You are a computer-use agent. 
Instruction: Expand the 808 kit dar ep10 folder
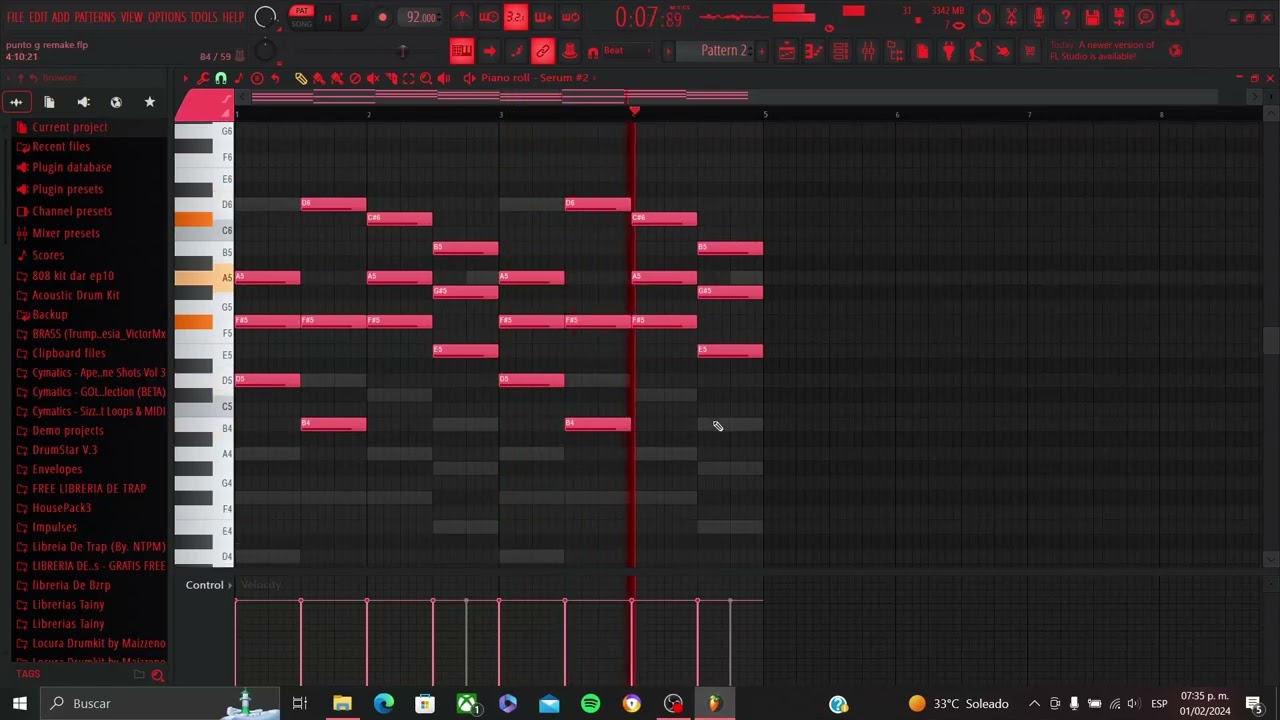pos(72,276)
